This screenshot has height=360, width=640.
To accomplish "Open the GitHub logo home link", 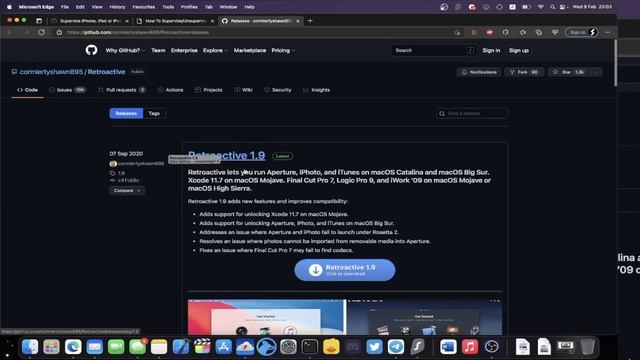I will 91,50.
